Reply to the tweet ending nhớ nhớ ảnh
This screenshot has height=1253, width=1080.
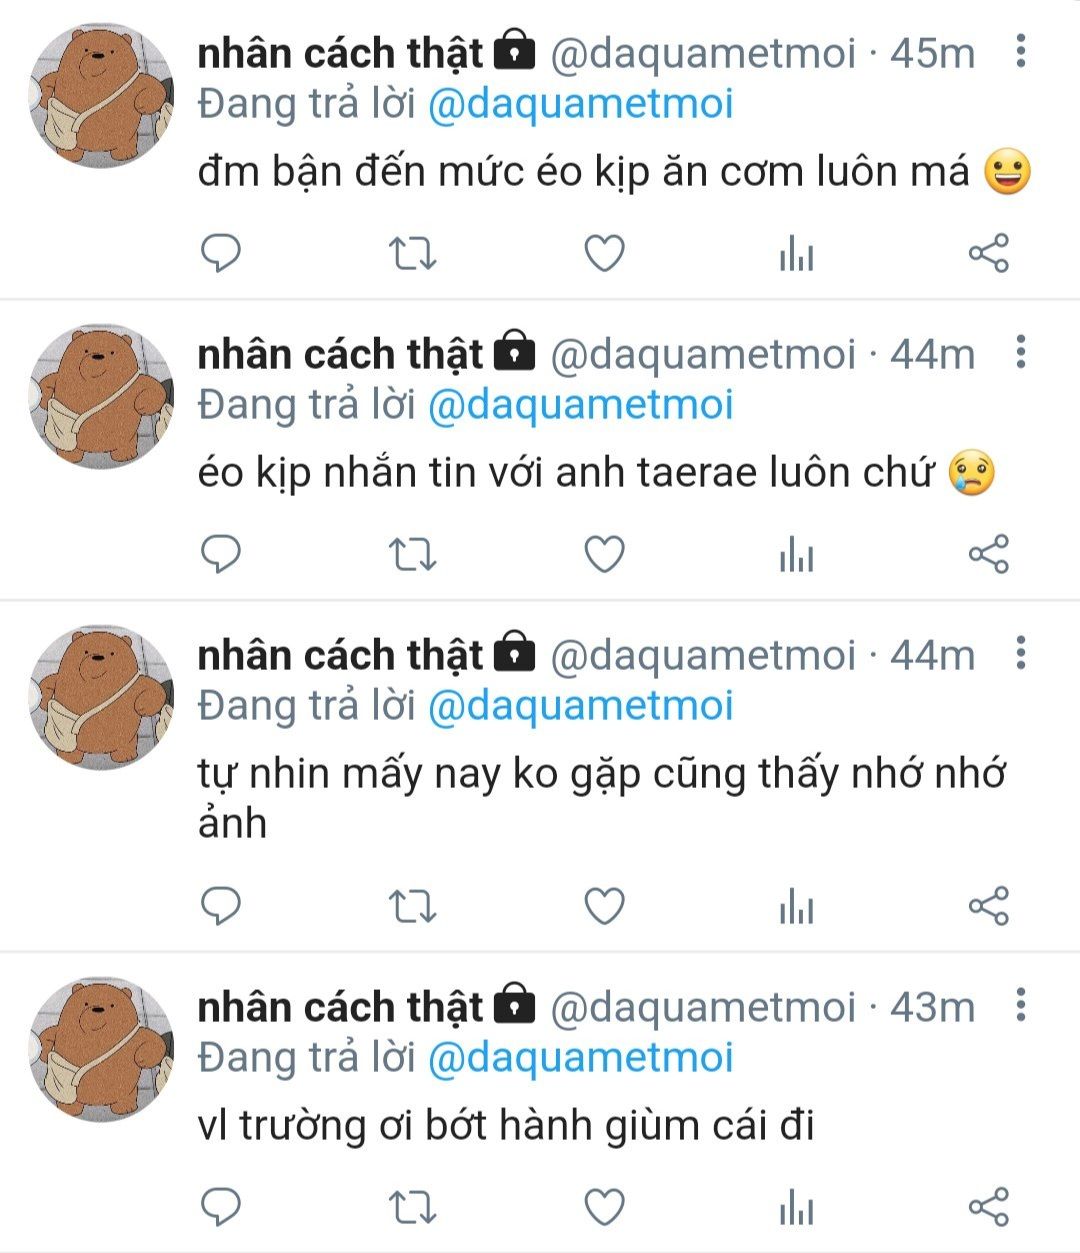point(221,906)
